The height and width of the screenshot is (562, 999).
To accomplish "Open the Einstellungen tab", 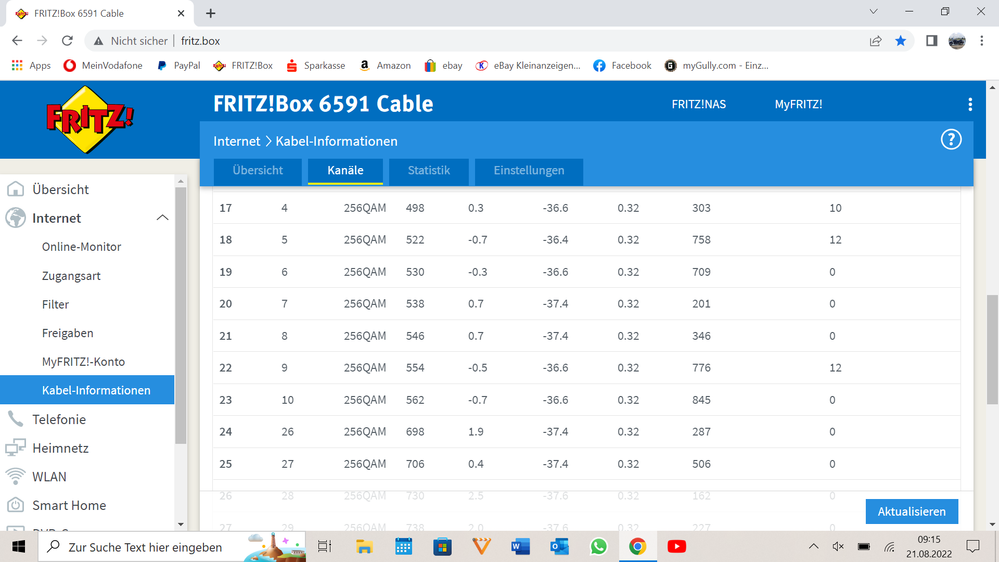I will coord(529,171).
